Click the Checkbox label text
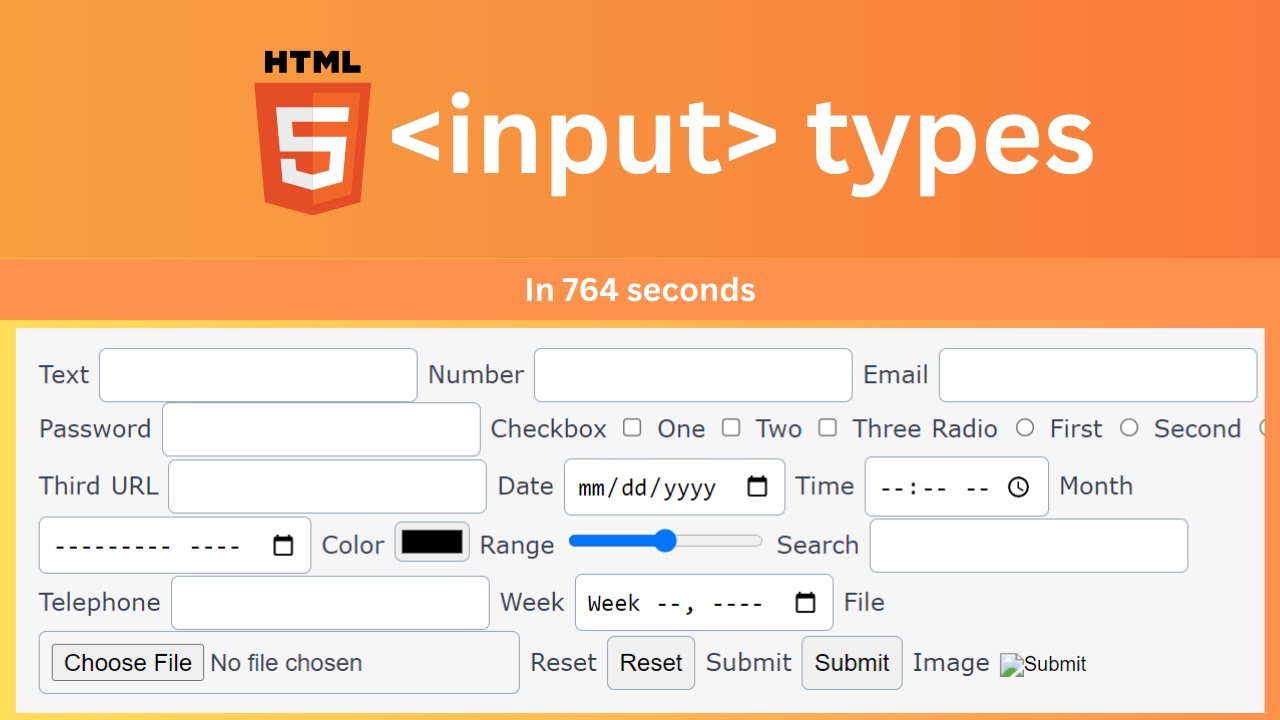The width and height of the screenshot is (1280, 720). [x=548, y=429]
